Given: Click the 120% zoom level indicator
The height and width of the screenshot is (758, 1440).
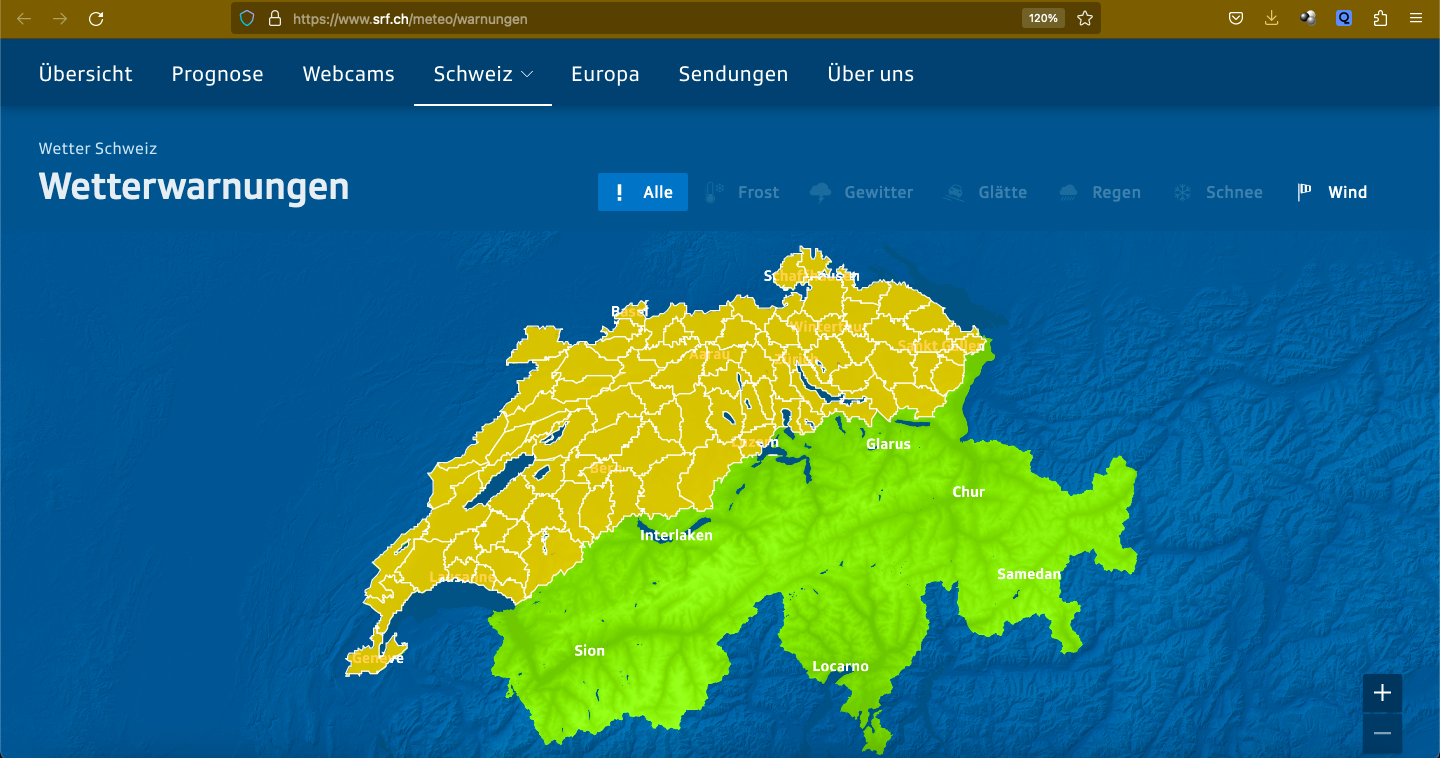Looking at the screenshot, I should coord(1043,18).
